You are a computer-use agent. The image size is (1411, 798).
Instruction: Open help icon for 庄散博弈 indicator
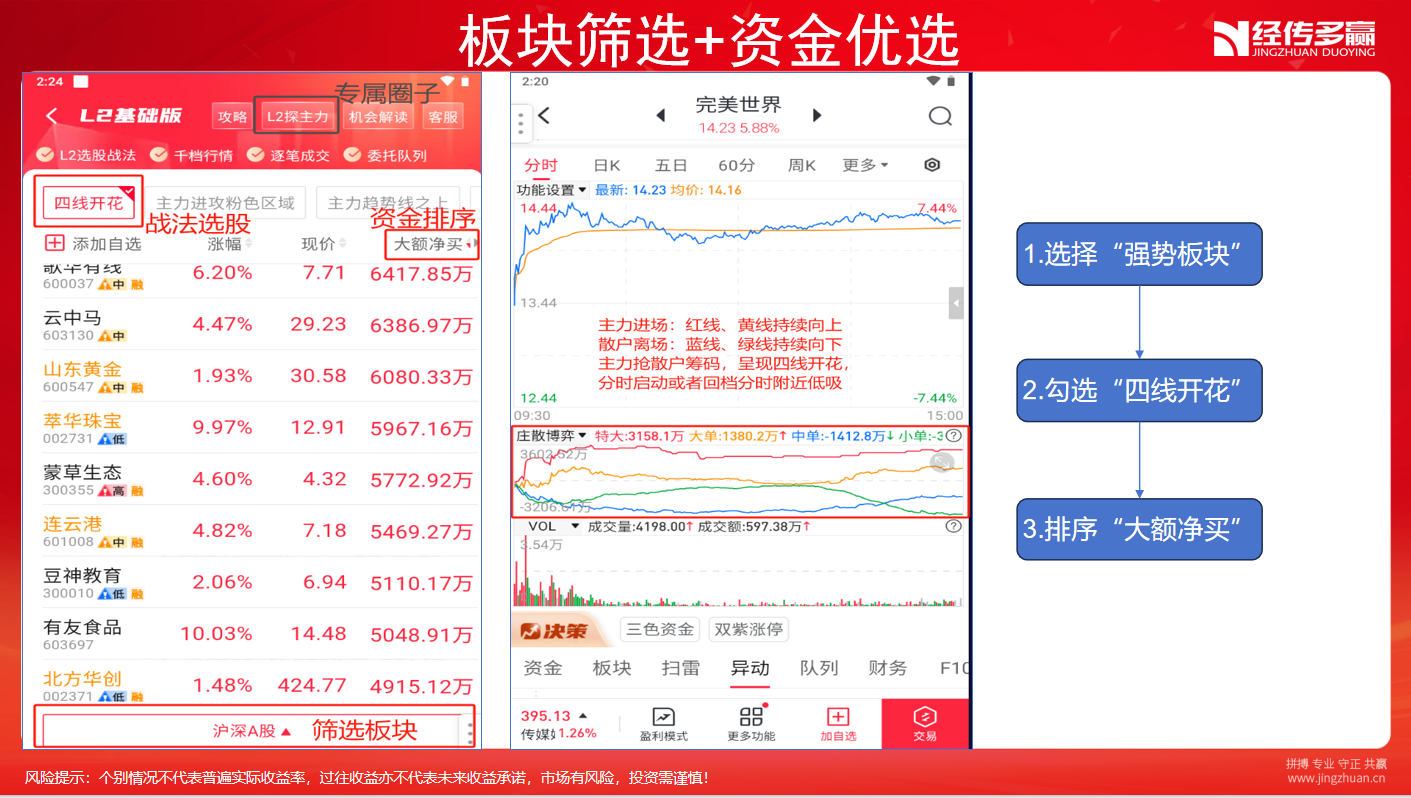tap(953, 436)
